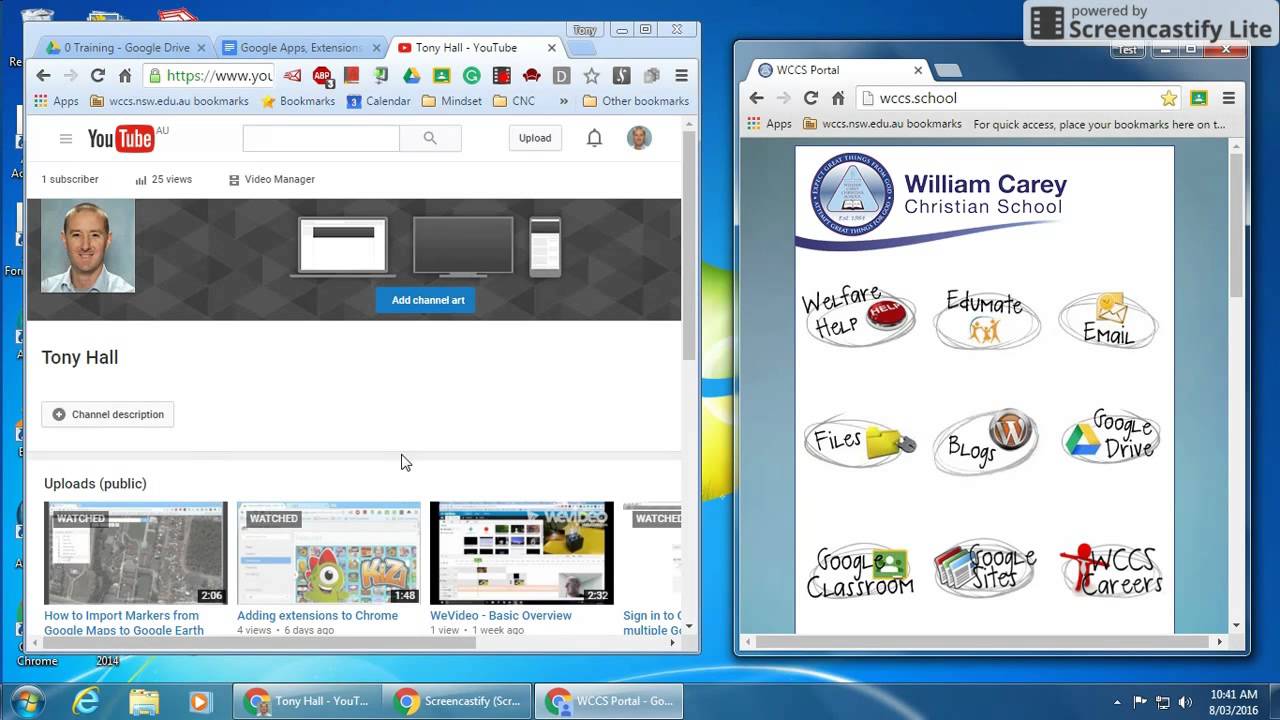This screenshot has width=1280, height=720.
Task: Click the back arrow in YouTube window
Action: point(43,75)
